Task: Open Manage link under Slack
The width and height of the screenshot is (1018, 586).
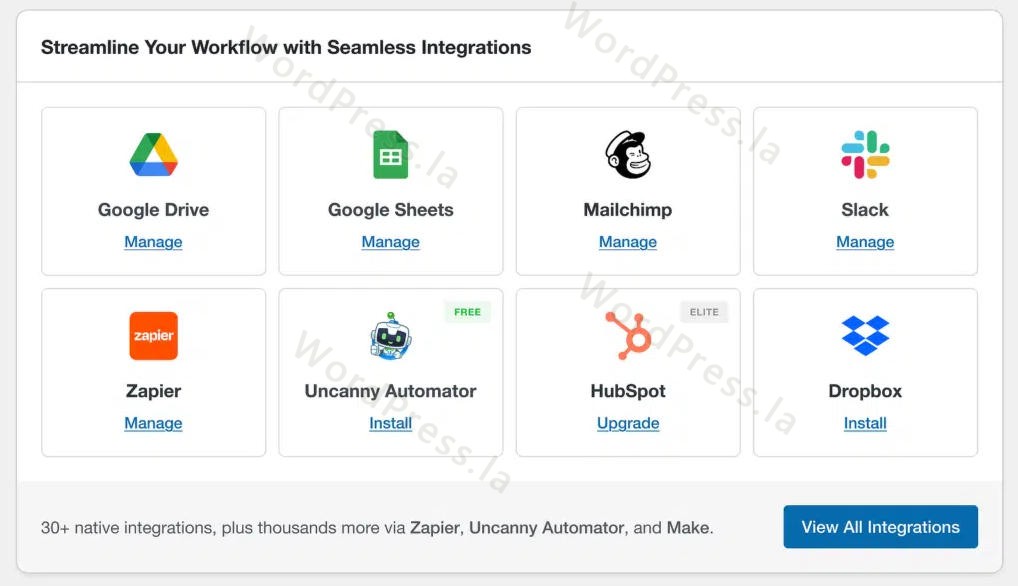Action: tap(865, 242)
